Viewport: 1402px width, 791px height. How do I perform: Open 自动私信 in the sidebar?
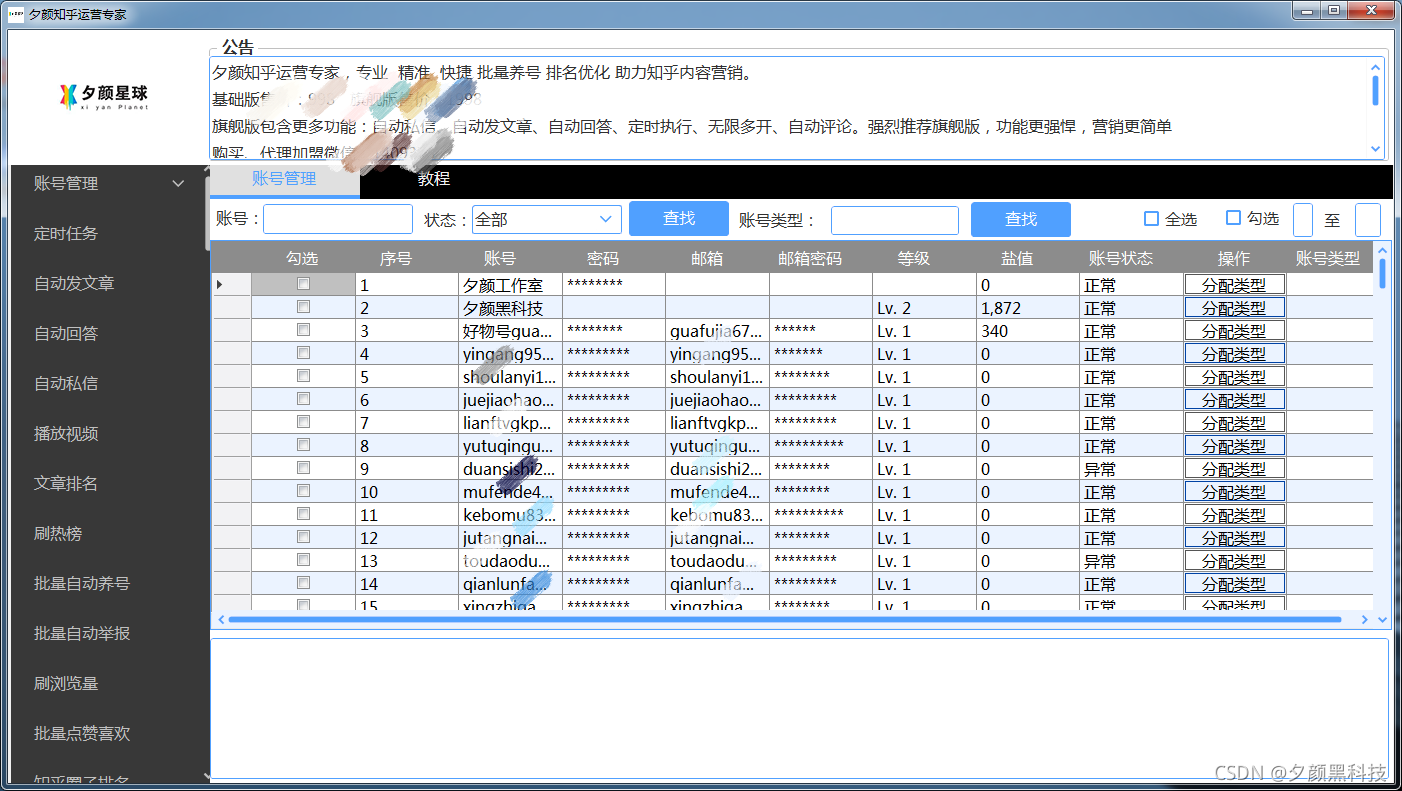[x=66, y=383]
